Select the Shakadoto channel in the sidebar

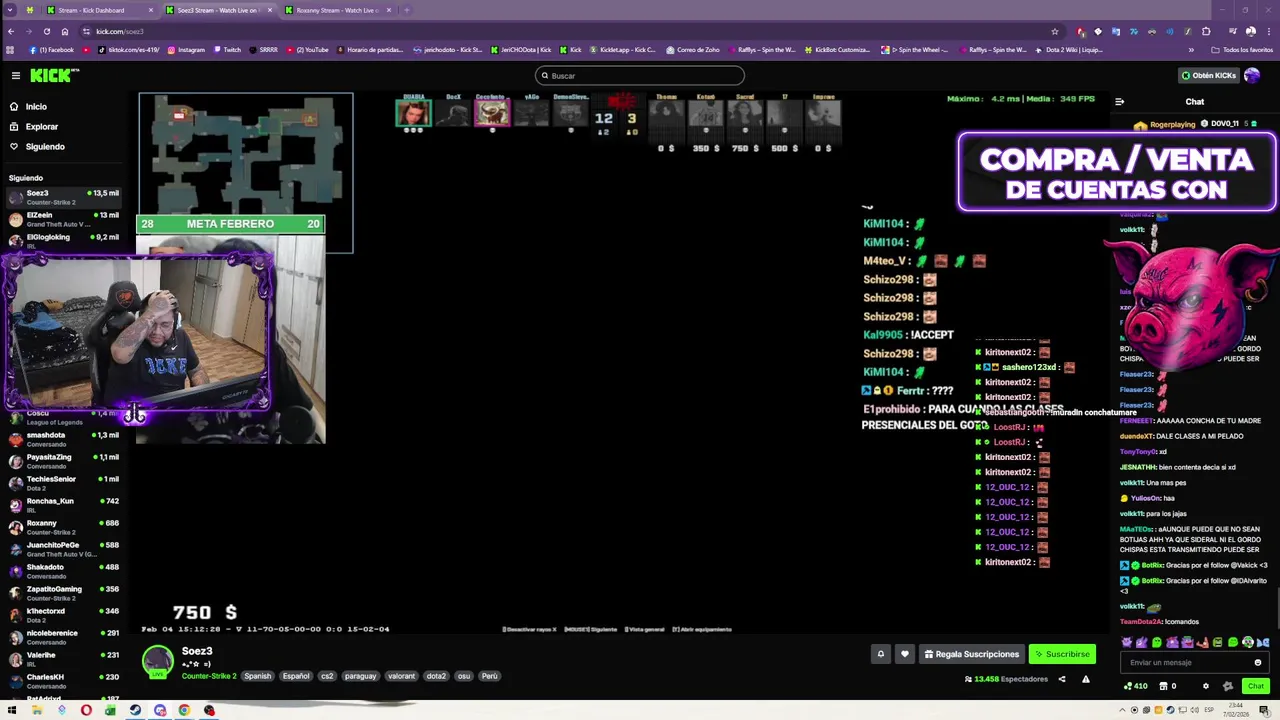(64, 571)
